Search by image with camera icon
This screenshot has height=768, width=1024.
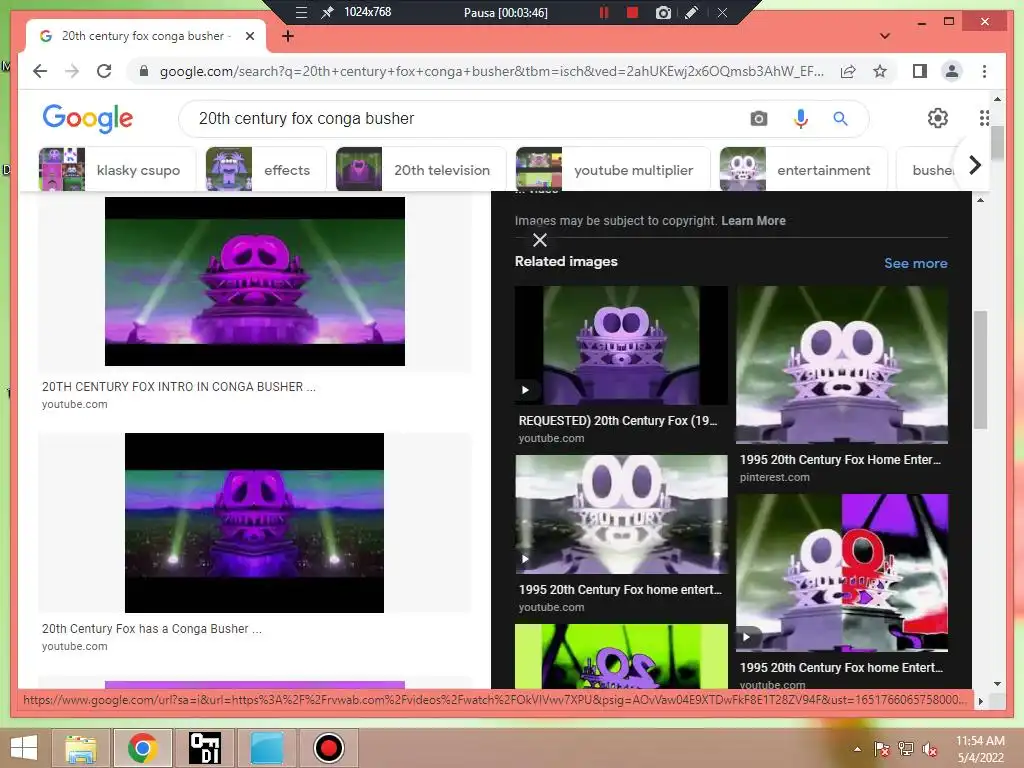coord(758,118)
